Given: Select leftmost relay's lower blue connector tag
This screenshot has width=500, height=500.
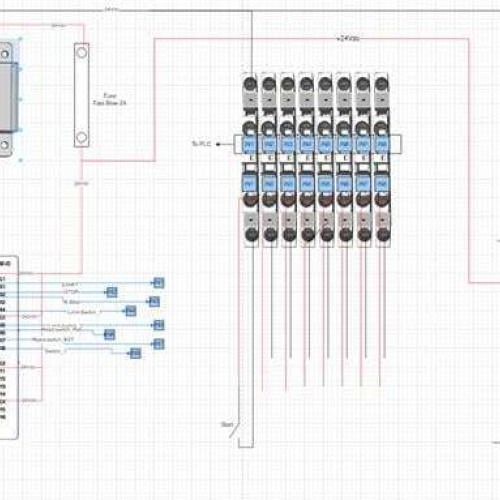Looking at the screenshot, I should pos(249,183).
